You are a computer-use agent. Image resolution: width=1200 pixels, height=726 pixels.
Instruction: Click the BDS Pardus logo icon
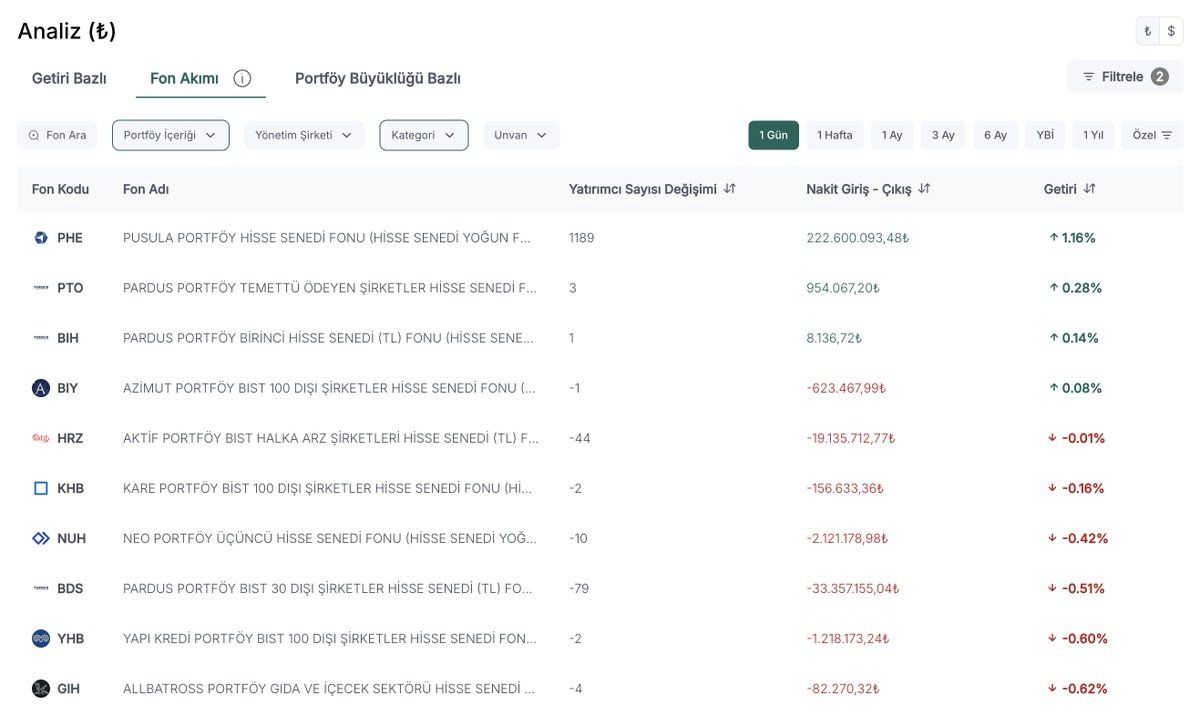click(x=40, y=588)
